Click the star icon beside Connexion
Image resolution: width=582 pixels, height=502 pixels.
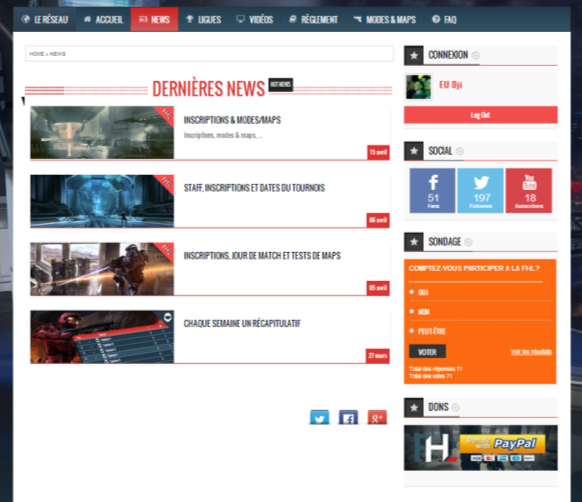[x=414, y=56]
